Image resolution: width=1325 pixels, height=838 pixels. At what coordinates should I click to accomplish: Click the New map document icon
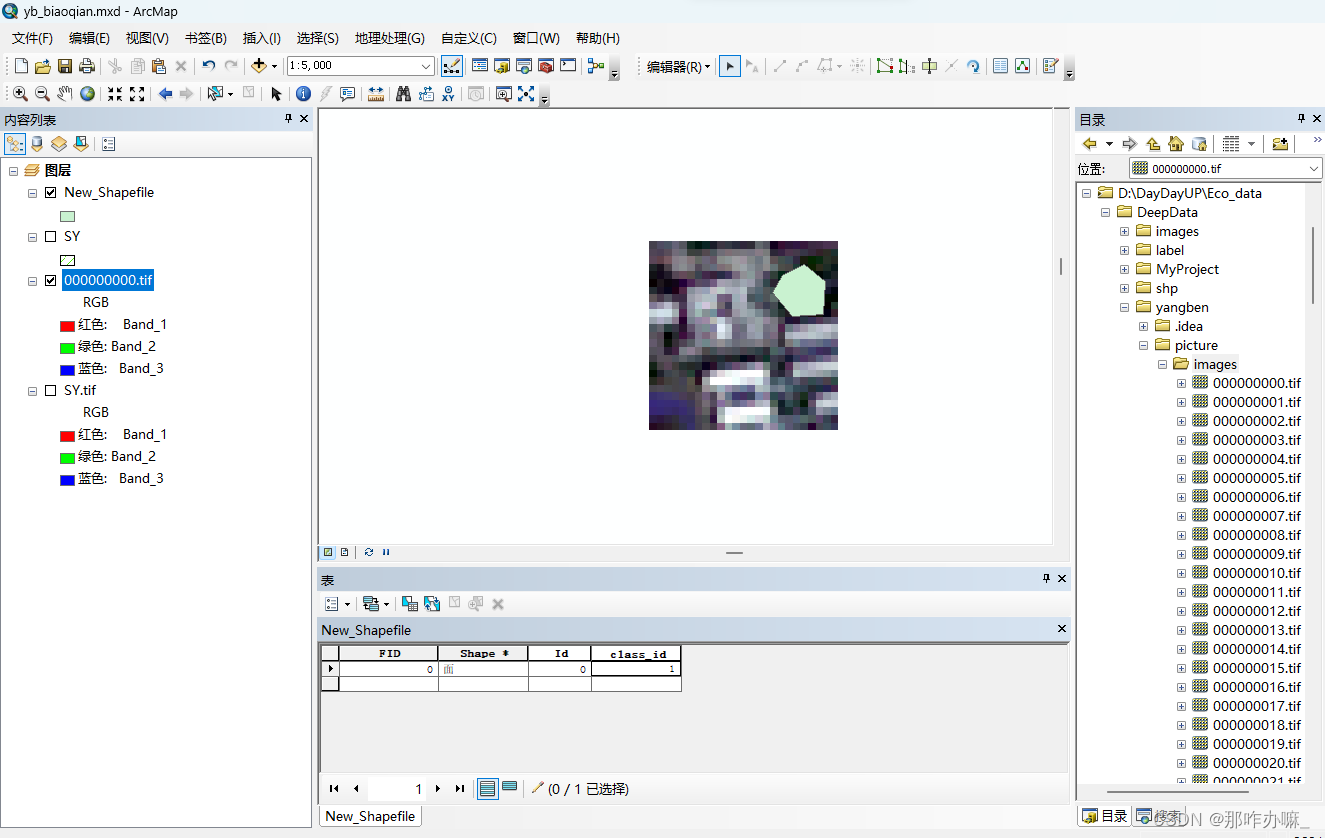[21, 66]
